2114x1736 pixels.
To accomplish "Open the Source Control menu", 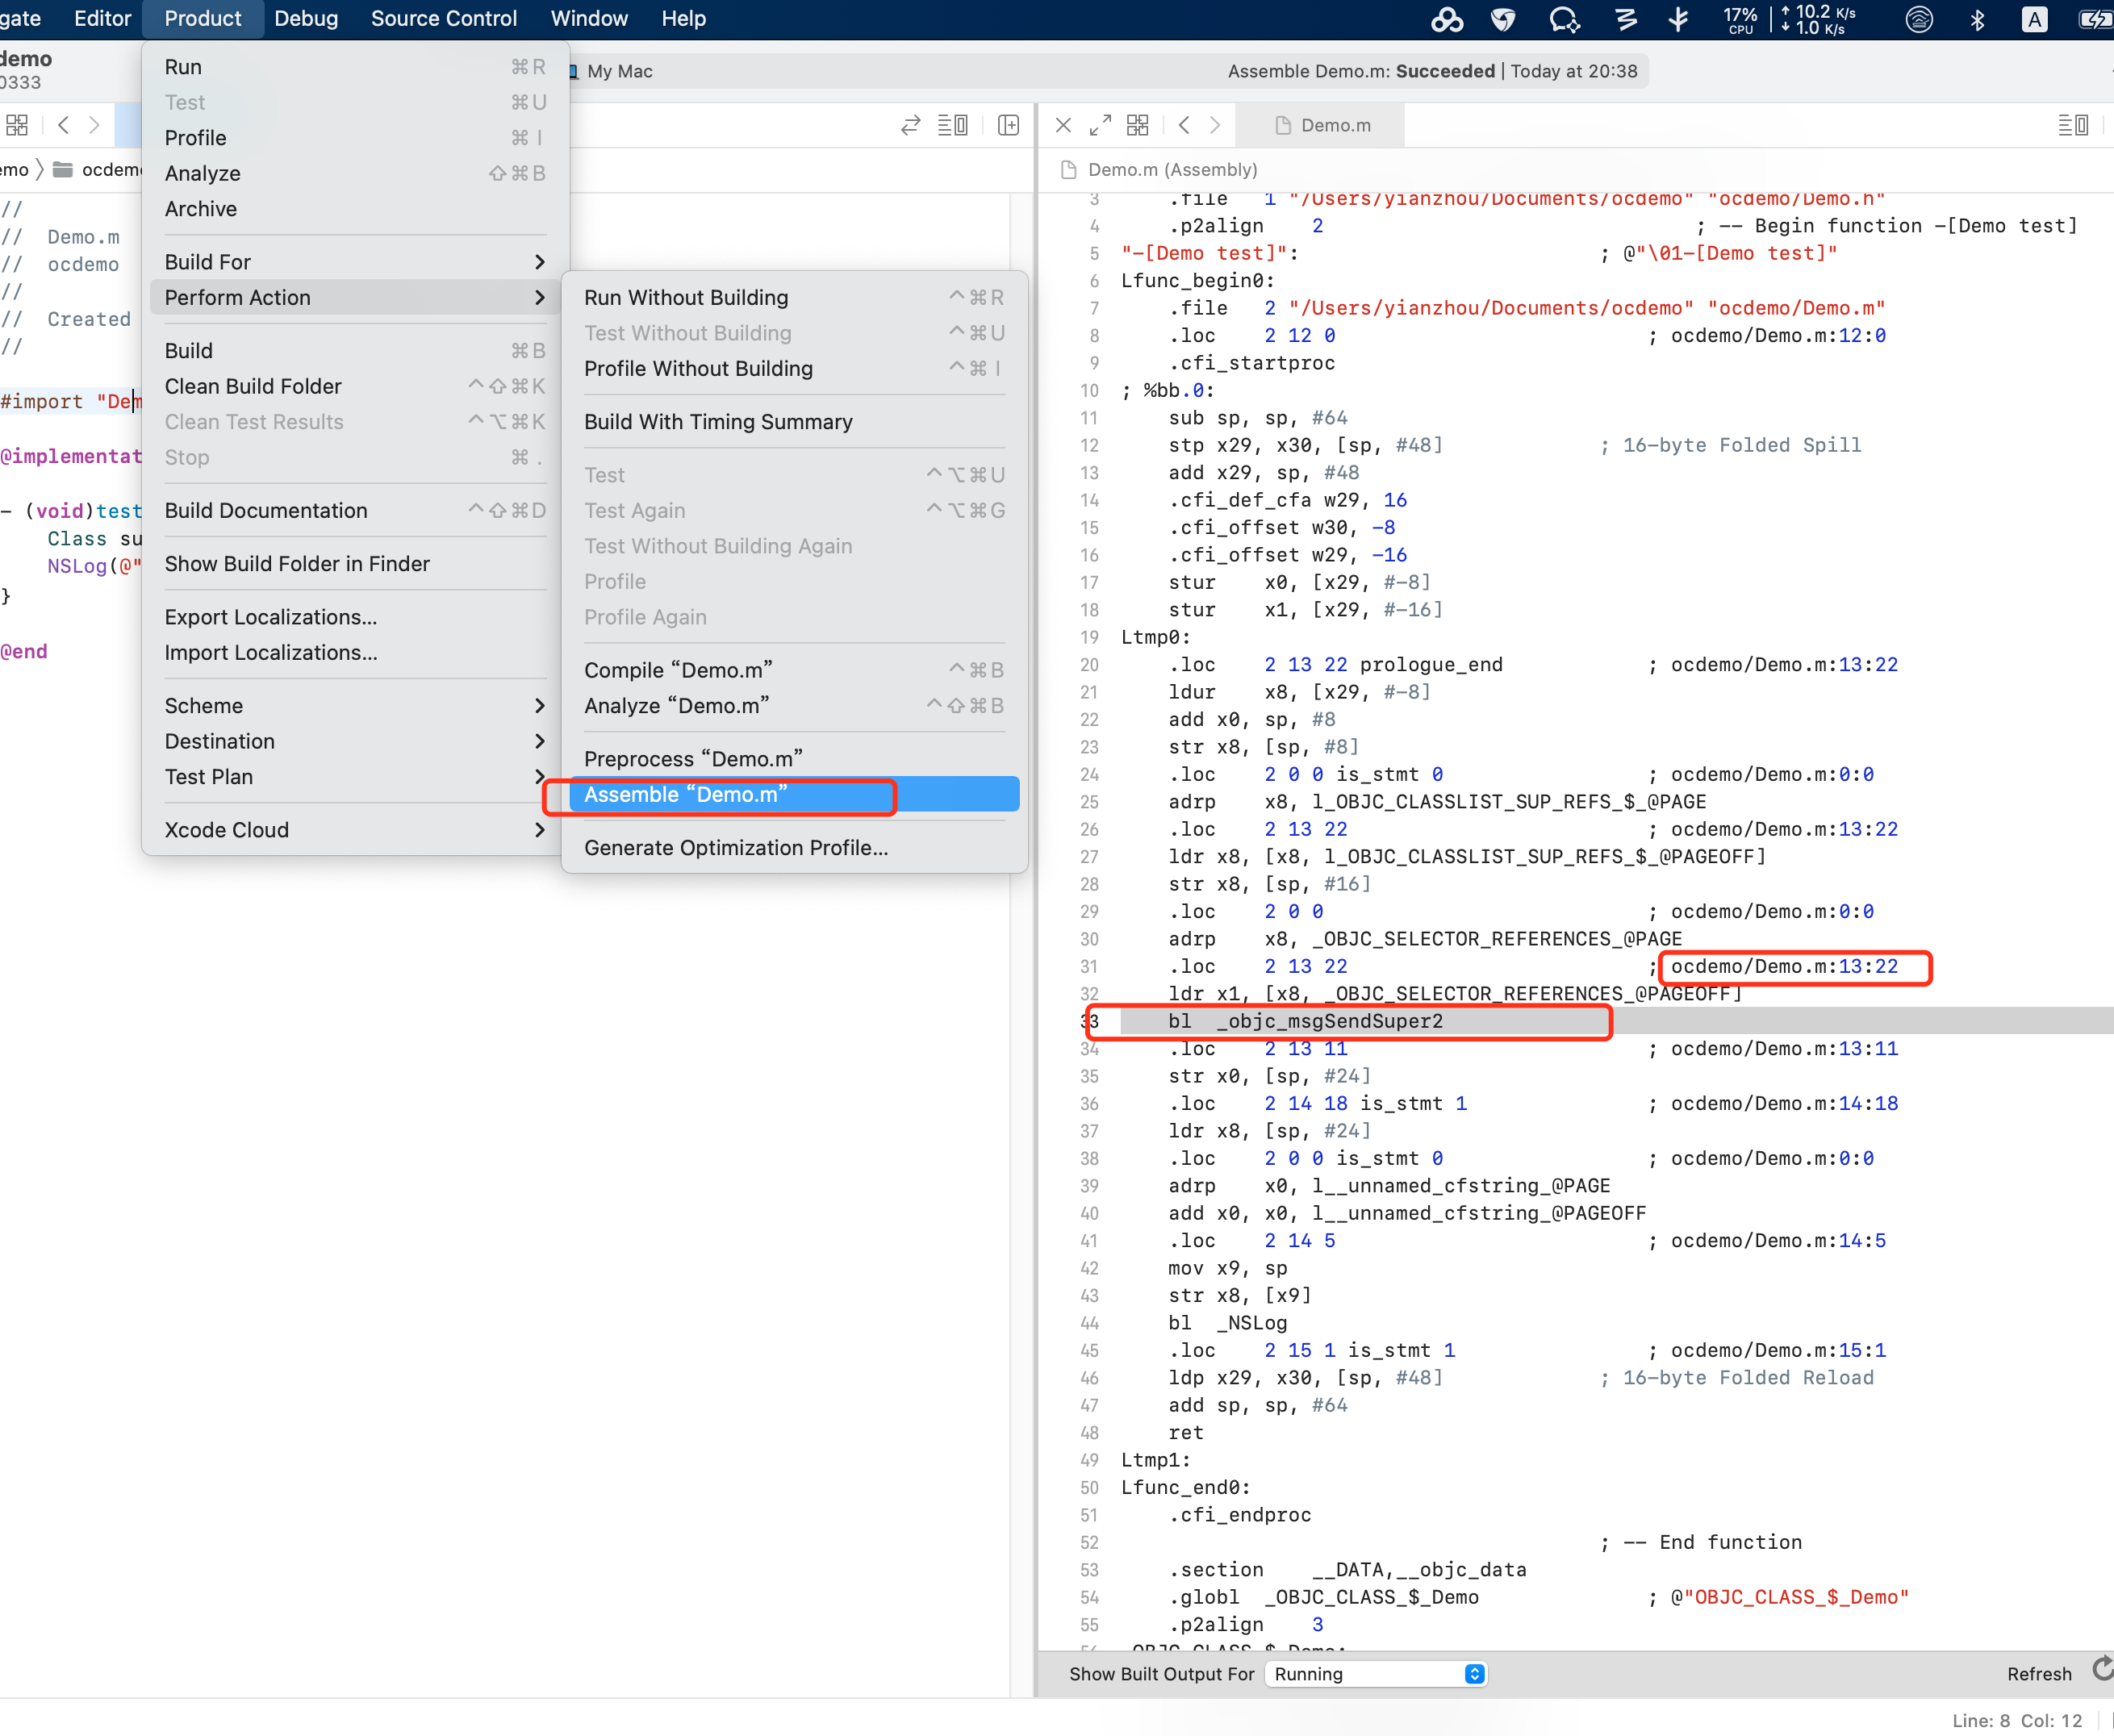I will point(444,19).
